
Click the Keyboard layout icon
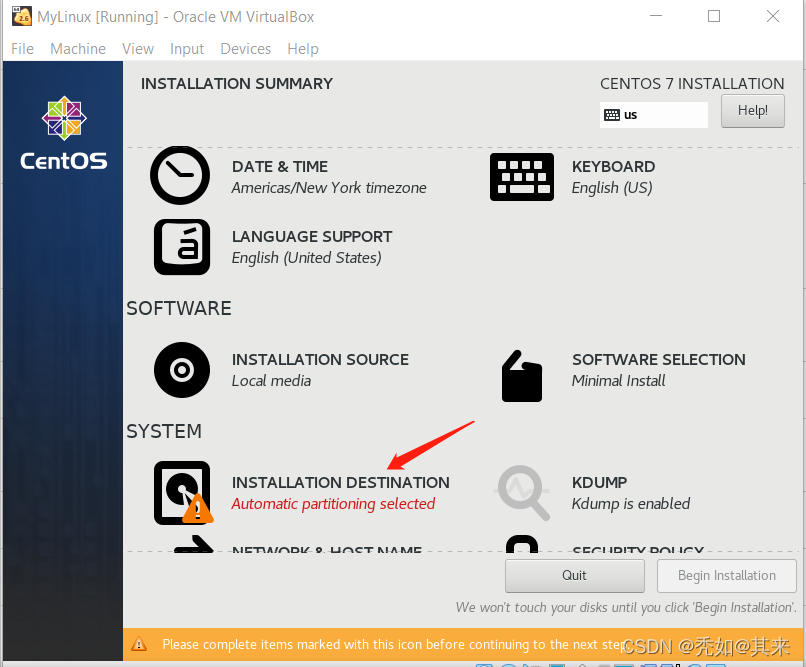522,177
